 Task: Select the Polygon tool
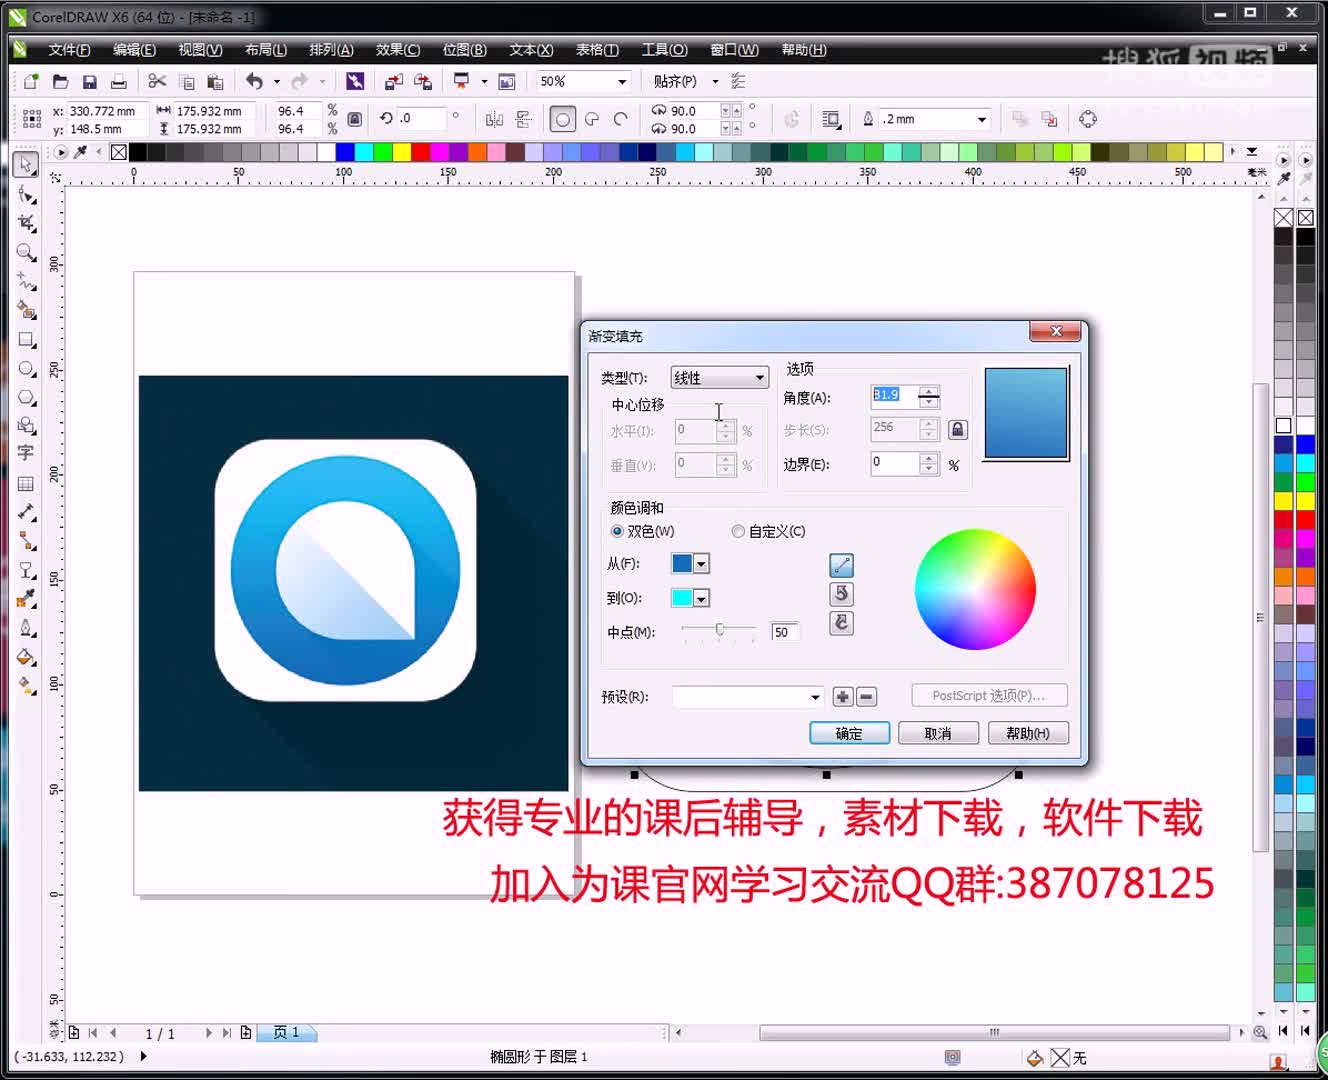(26, 398)
